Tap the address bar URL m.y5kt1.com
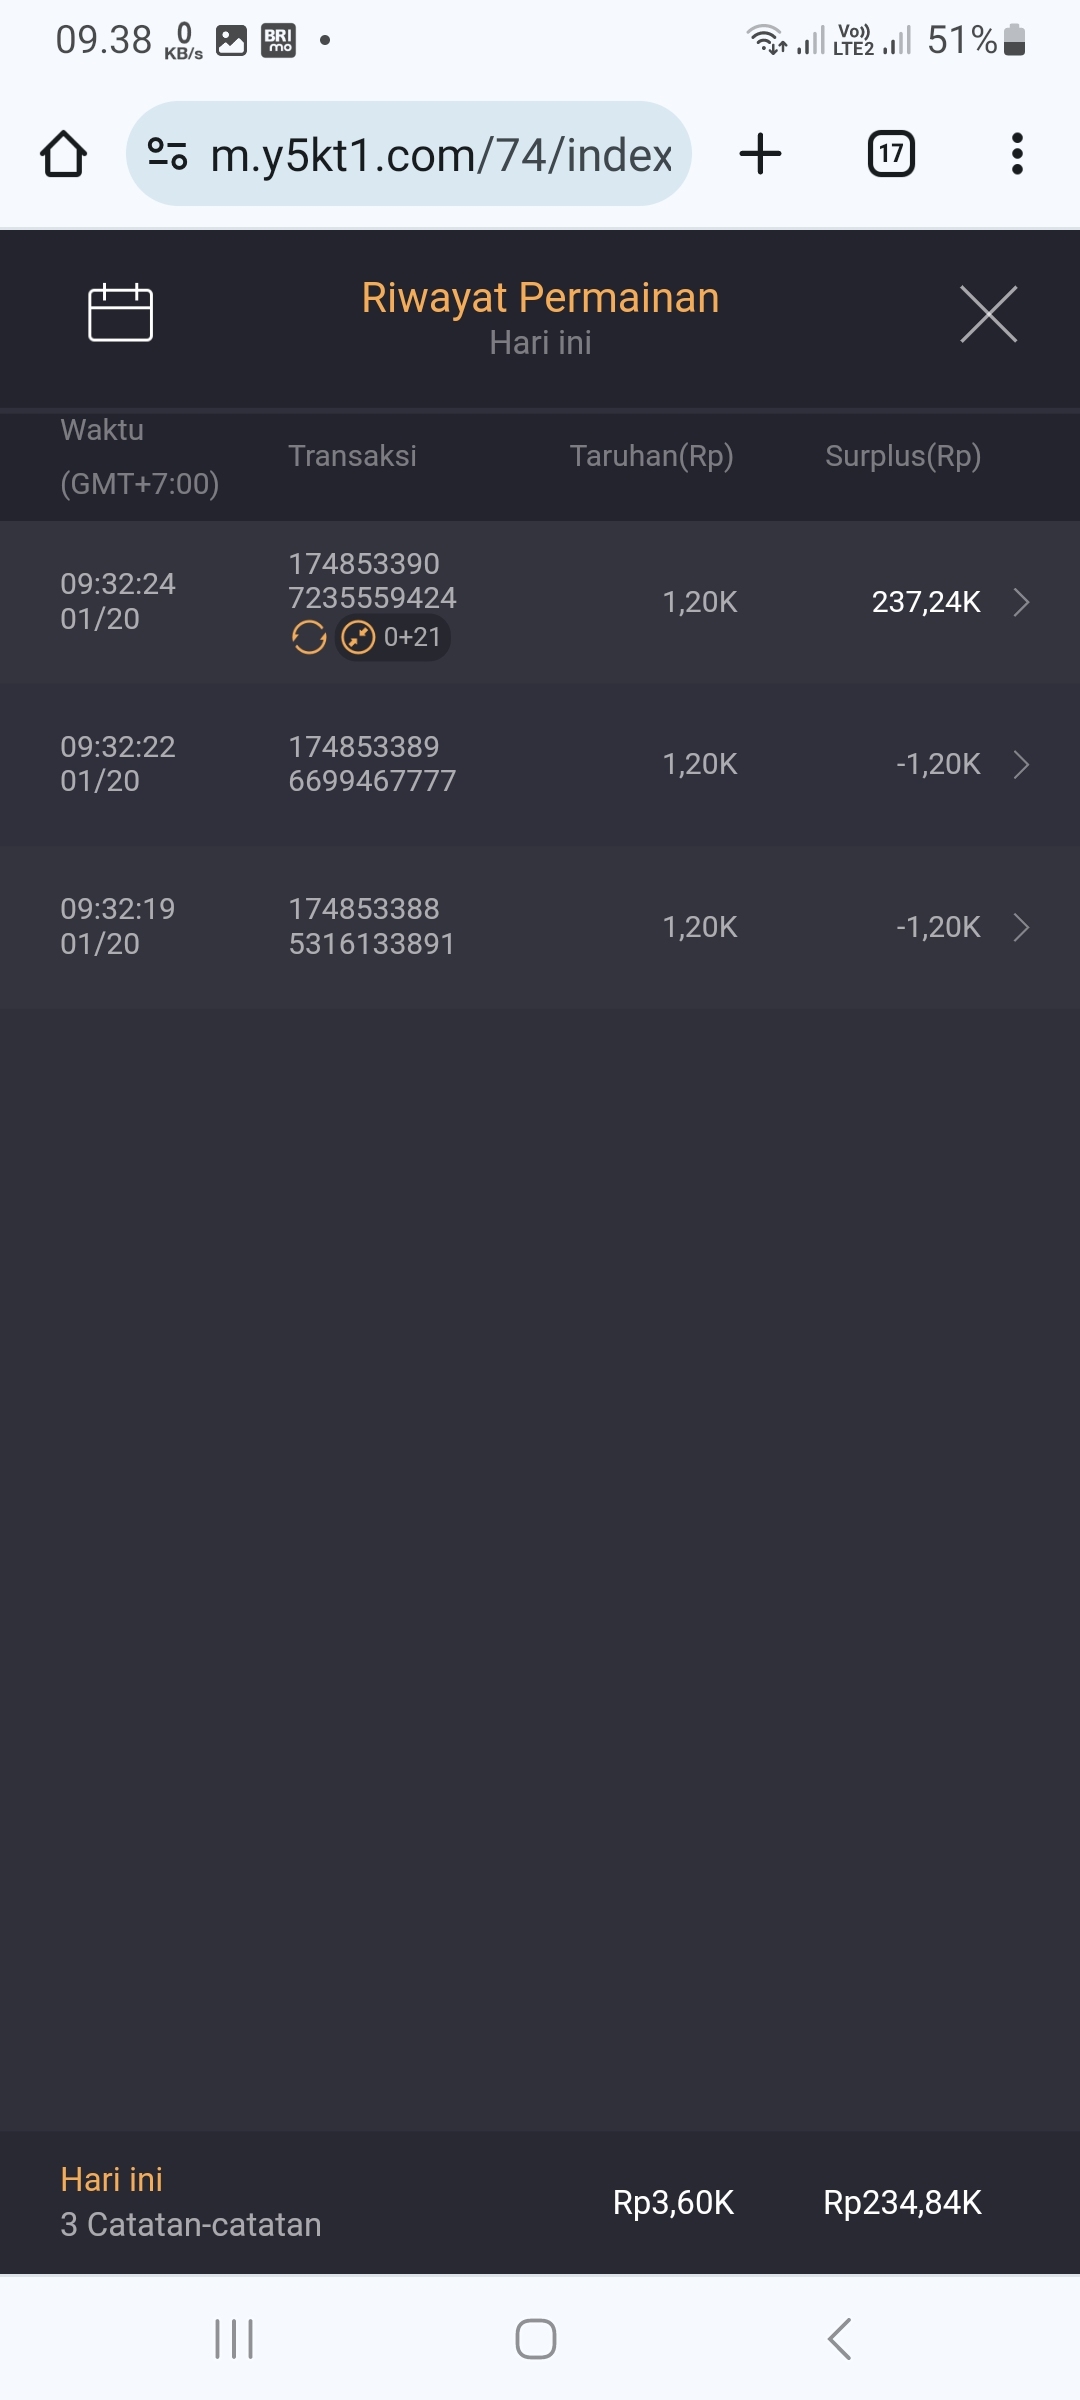This screenshot has height=2400, width=1080. tap(440, 155)
